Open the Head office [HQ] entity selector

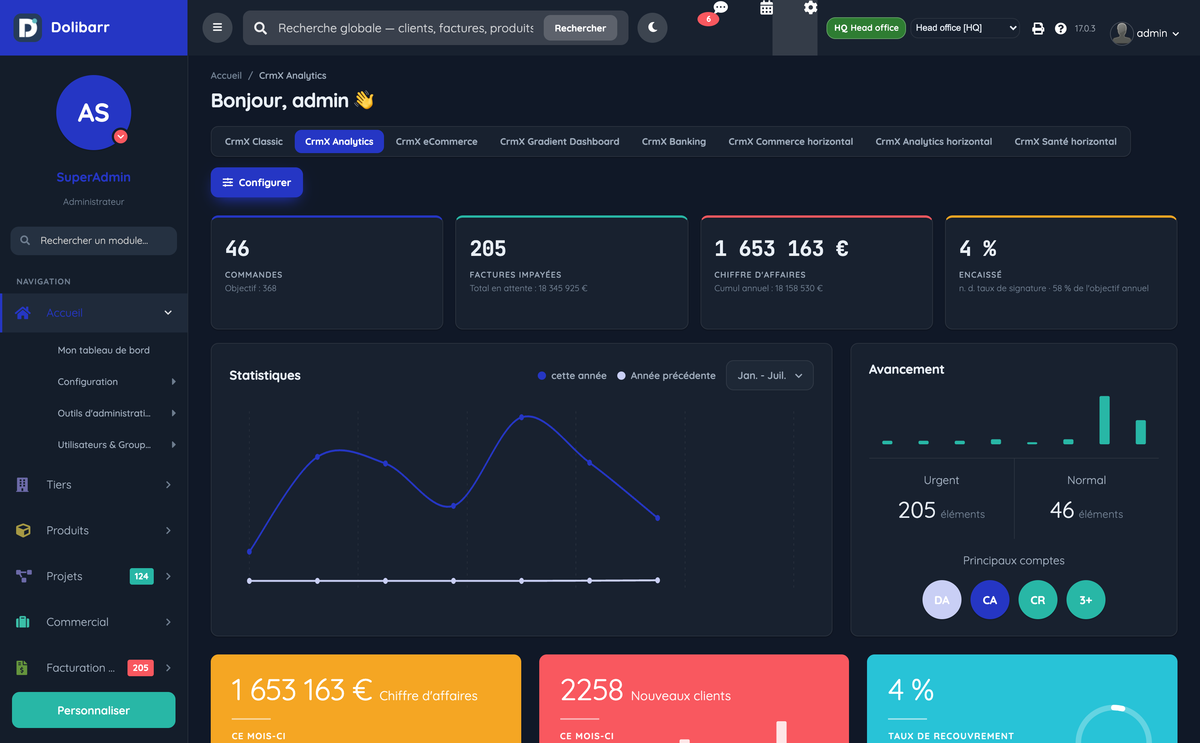point(966,28)
